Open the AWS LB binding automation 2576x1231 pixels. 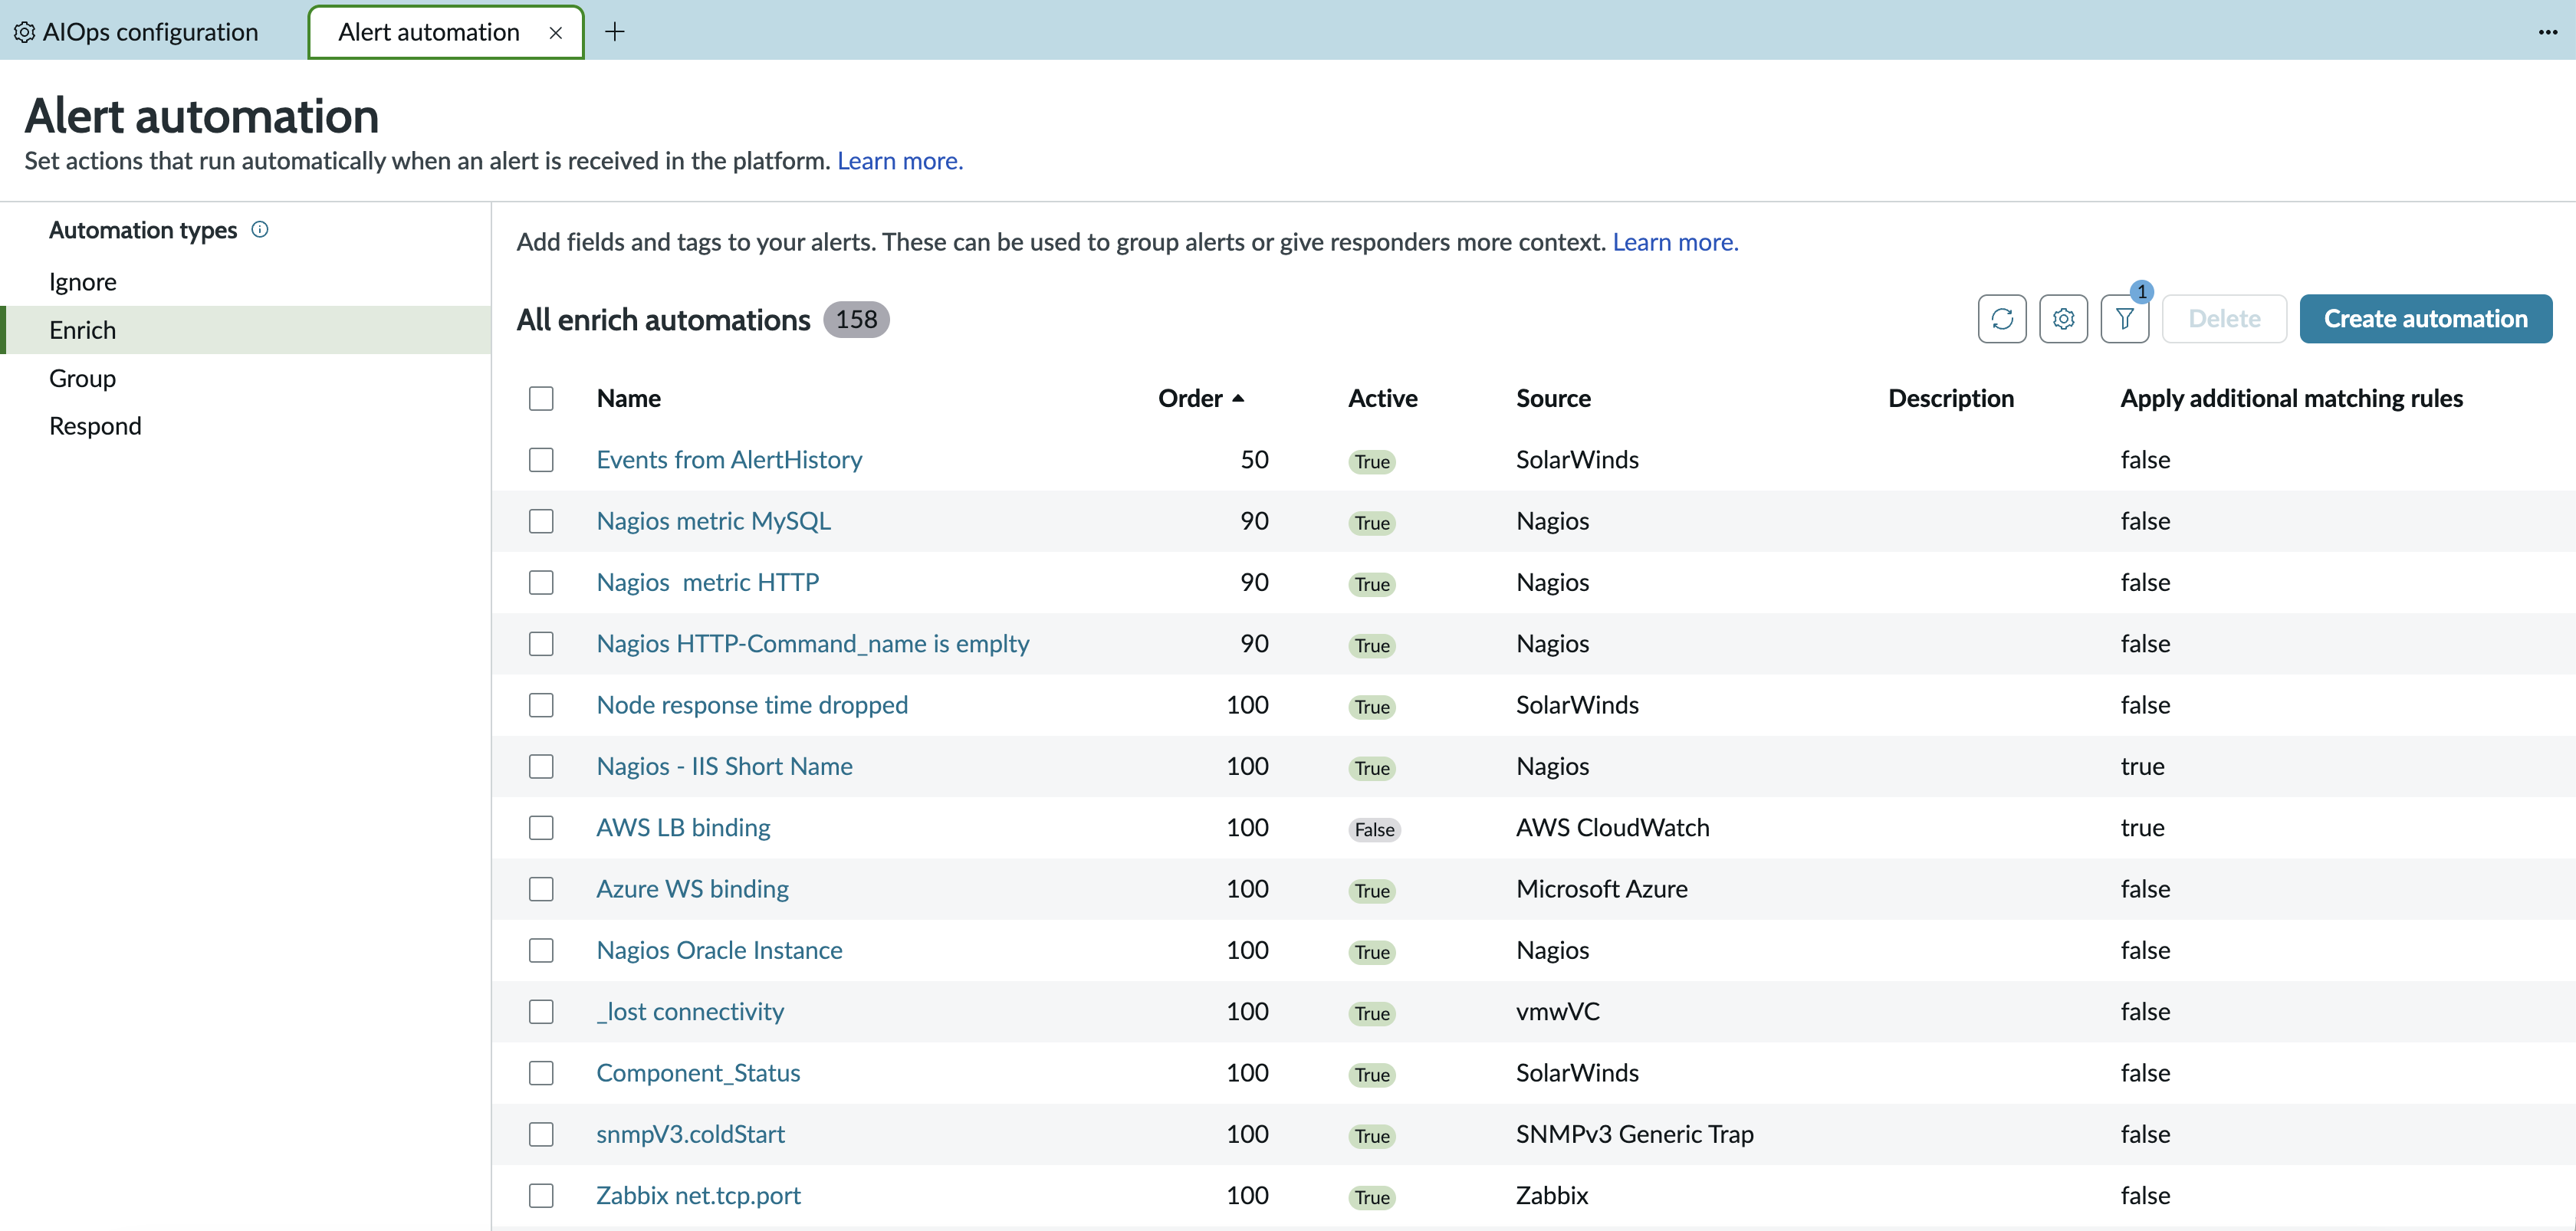click(683, 828)
